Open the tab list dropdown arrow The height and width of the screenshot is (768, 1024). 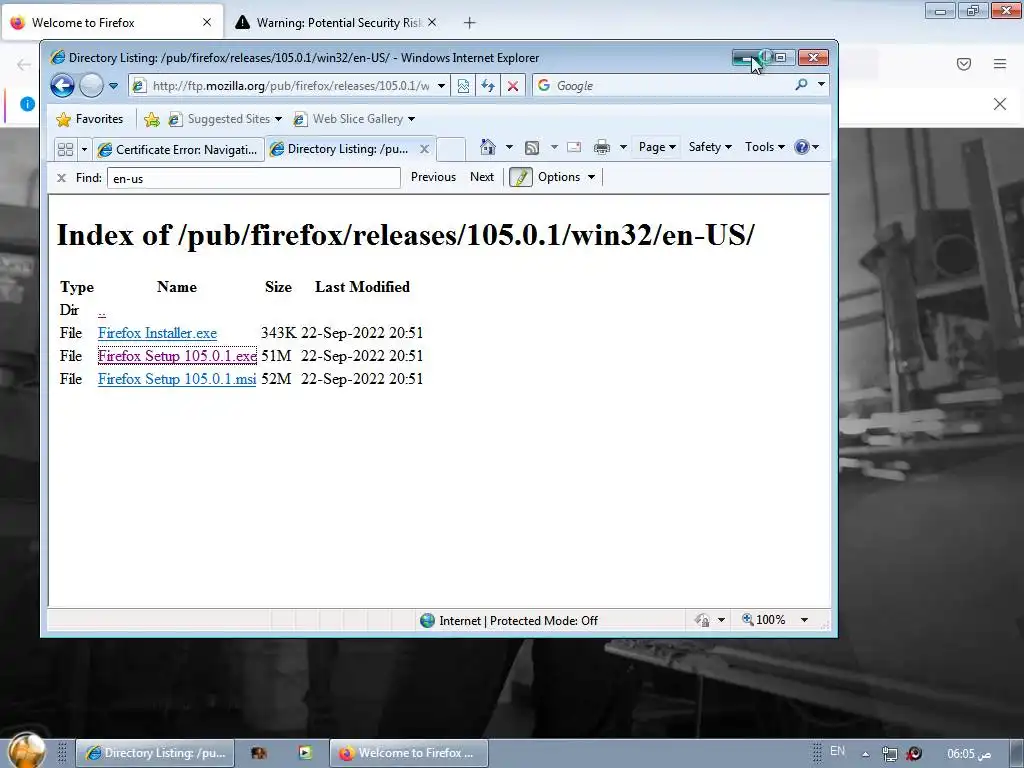(x=84, y=150)
